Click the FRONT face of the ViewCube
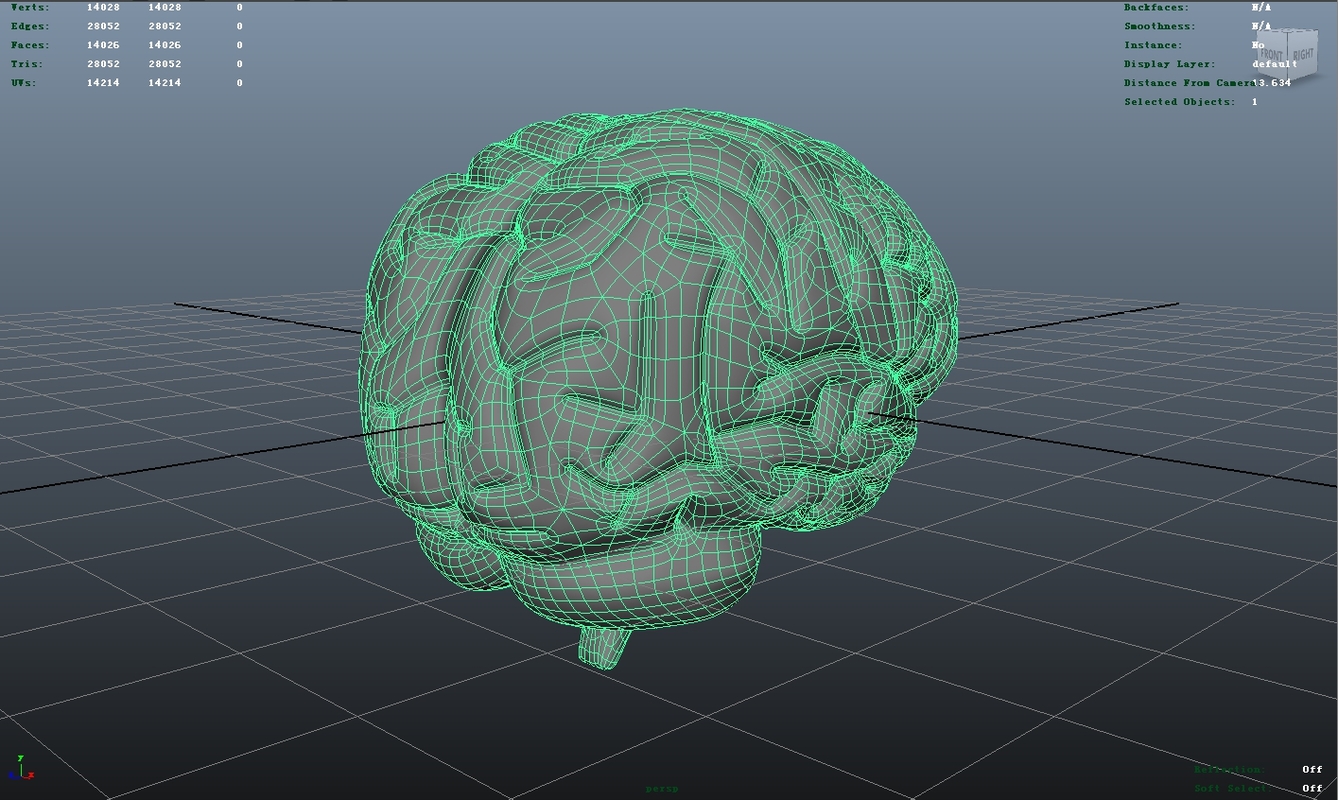The height and width of the screenshot is (800, 1338). pos(1271,55)
